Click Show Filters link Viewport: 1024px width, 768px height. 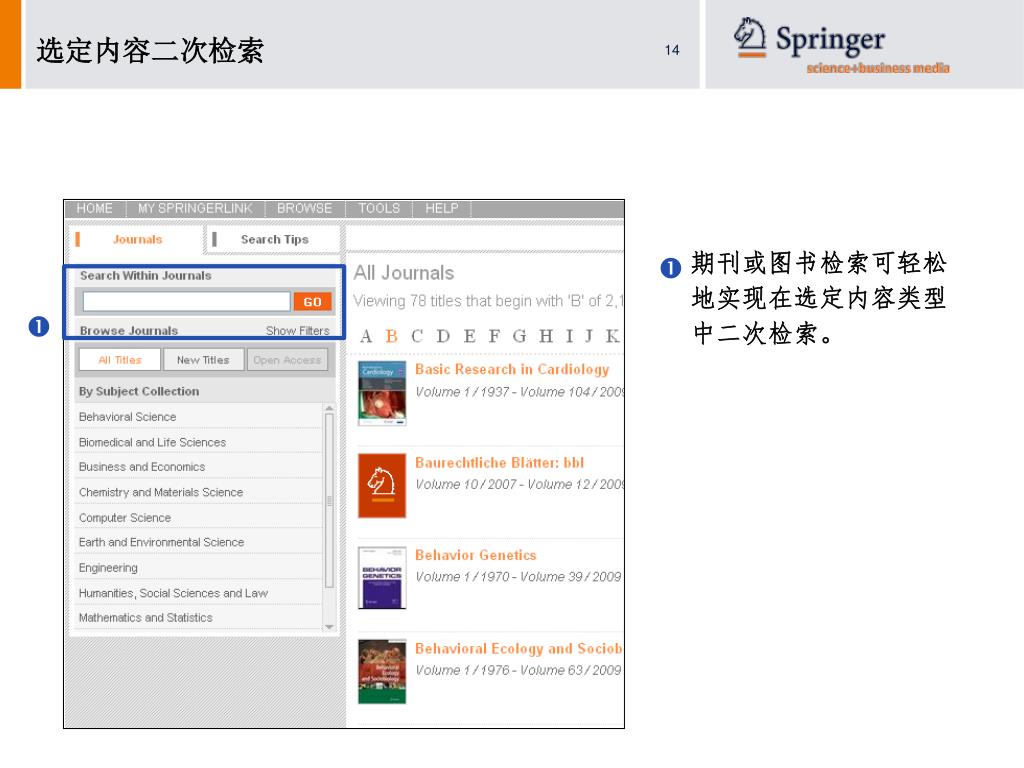tap(298, 331)
